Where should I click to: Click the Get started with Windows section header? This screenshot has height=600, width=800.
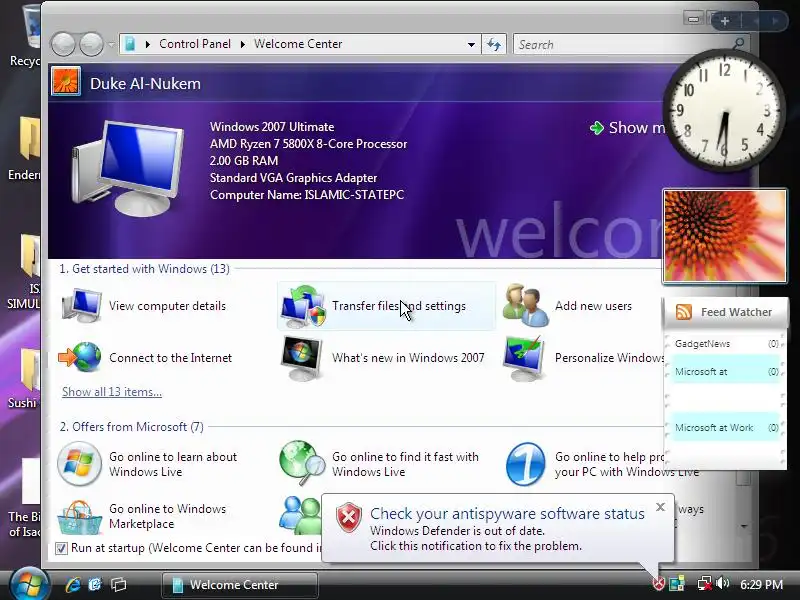coord(144,269)
